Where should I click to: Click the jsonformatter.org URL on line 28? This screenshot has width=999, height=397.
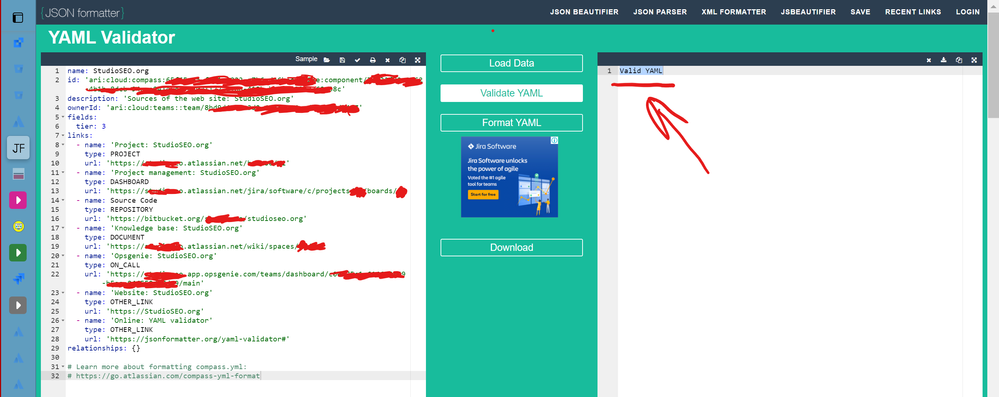point(199,339)
